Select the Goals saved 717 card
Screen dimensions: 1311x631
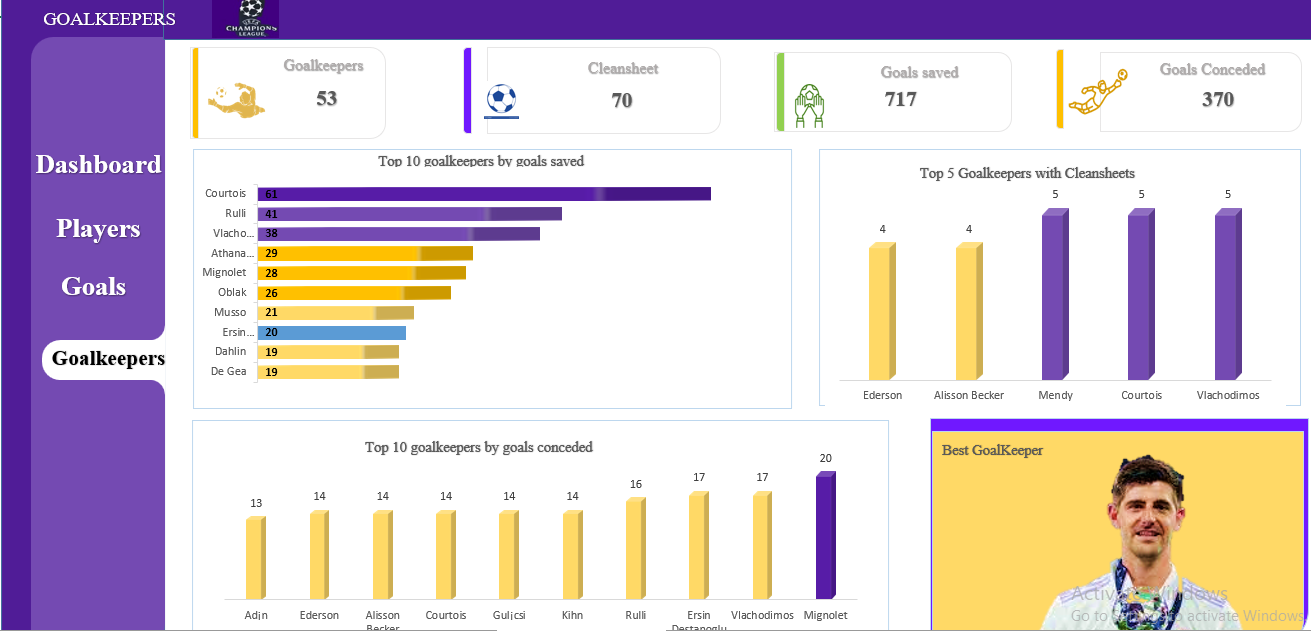point(893,92)
